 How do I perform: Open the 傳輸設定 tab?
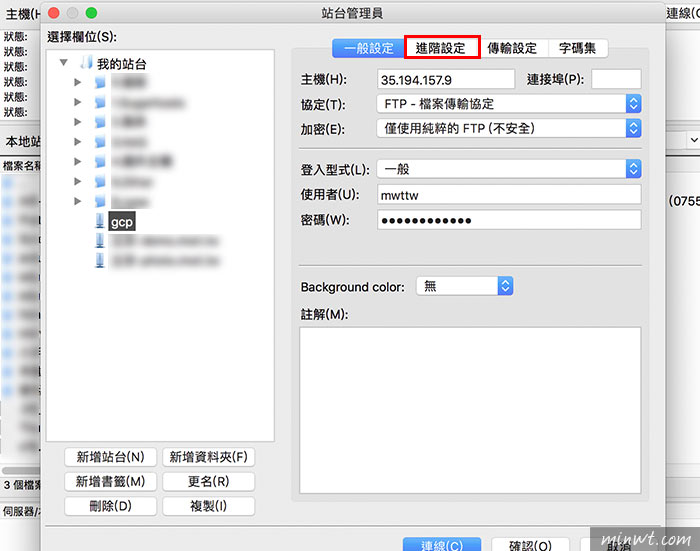point(512,48)
